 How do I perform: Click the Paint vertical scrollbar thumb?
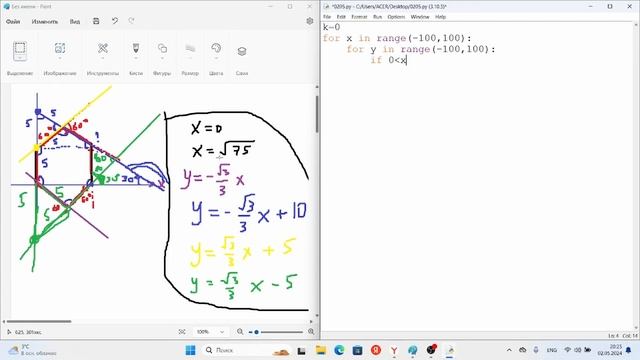point(317,114)
